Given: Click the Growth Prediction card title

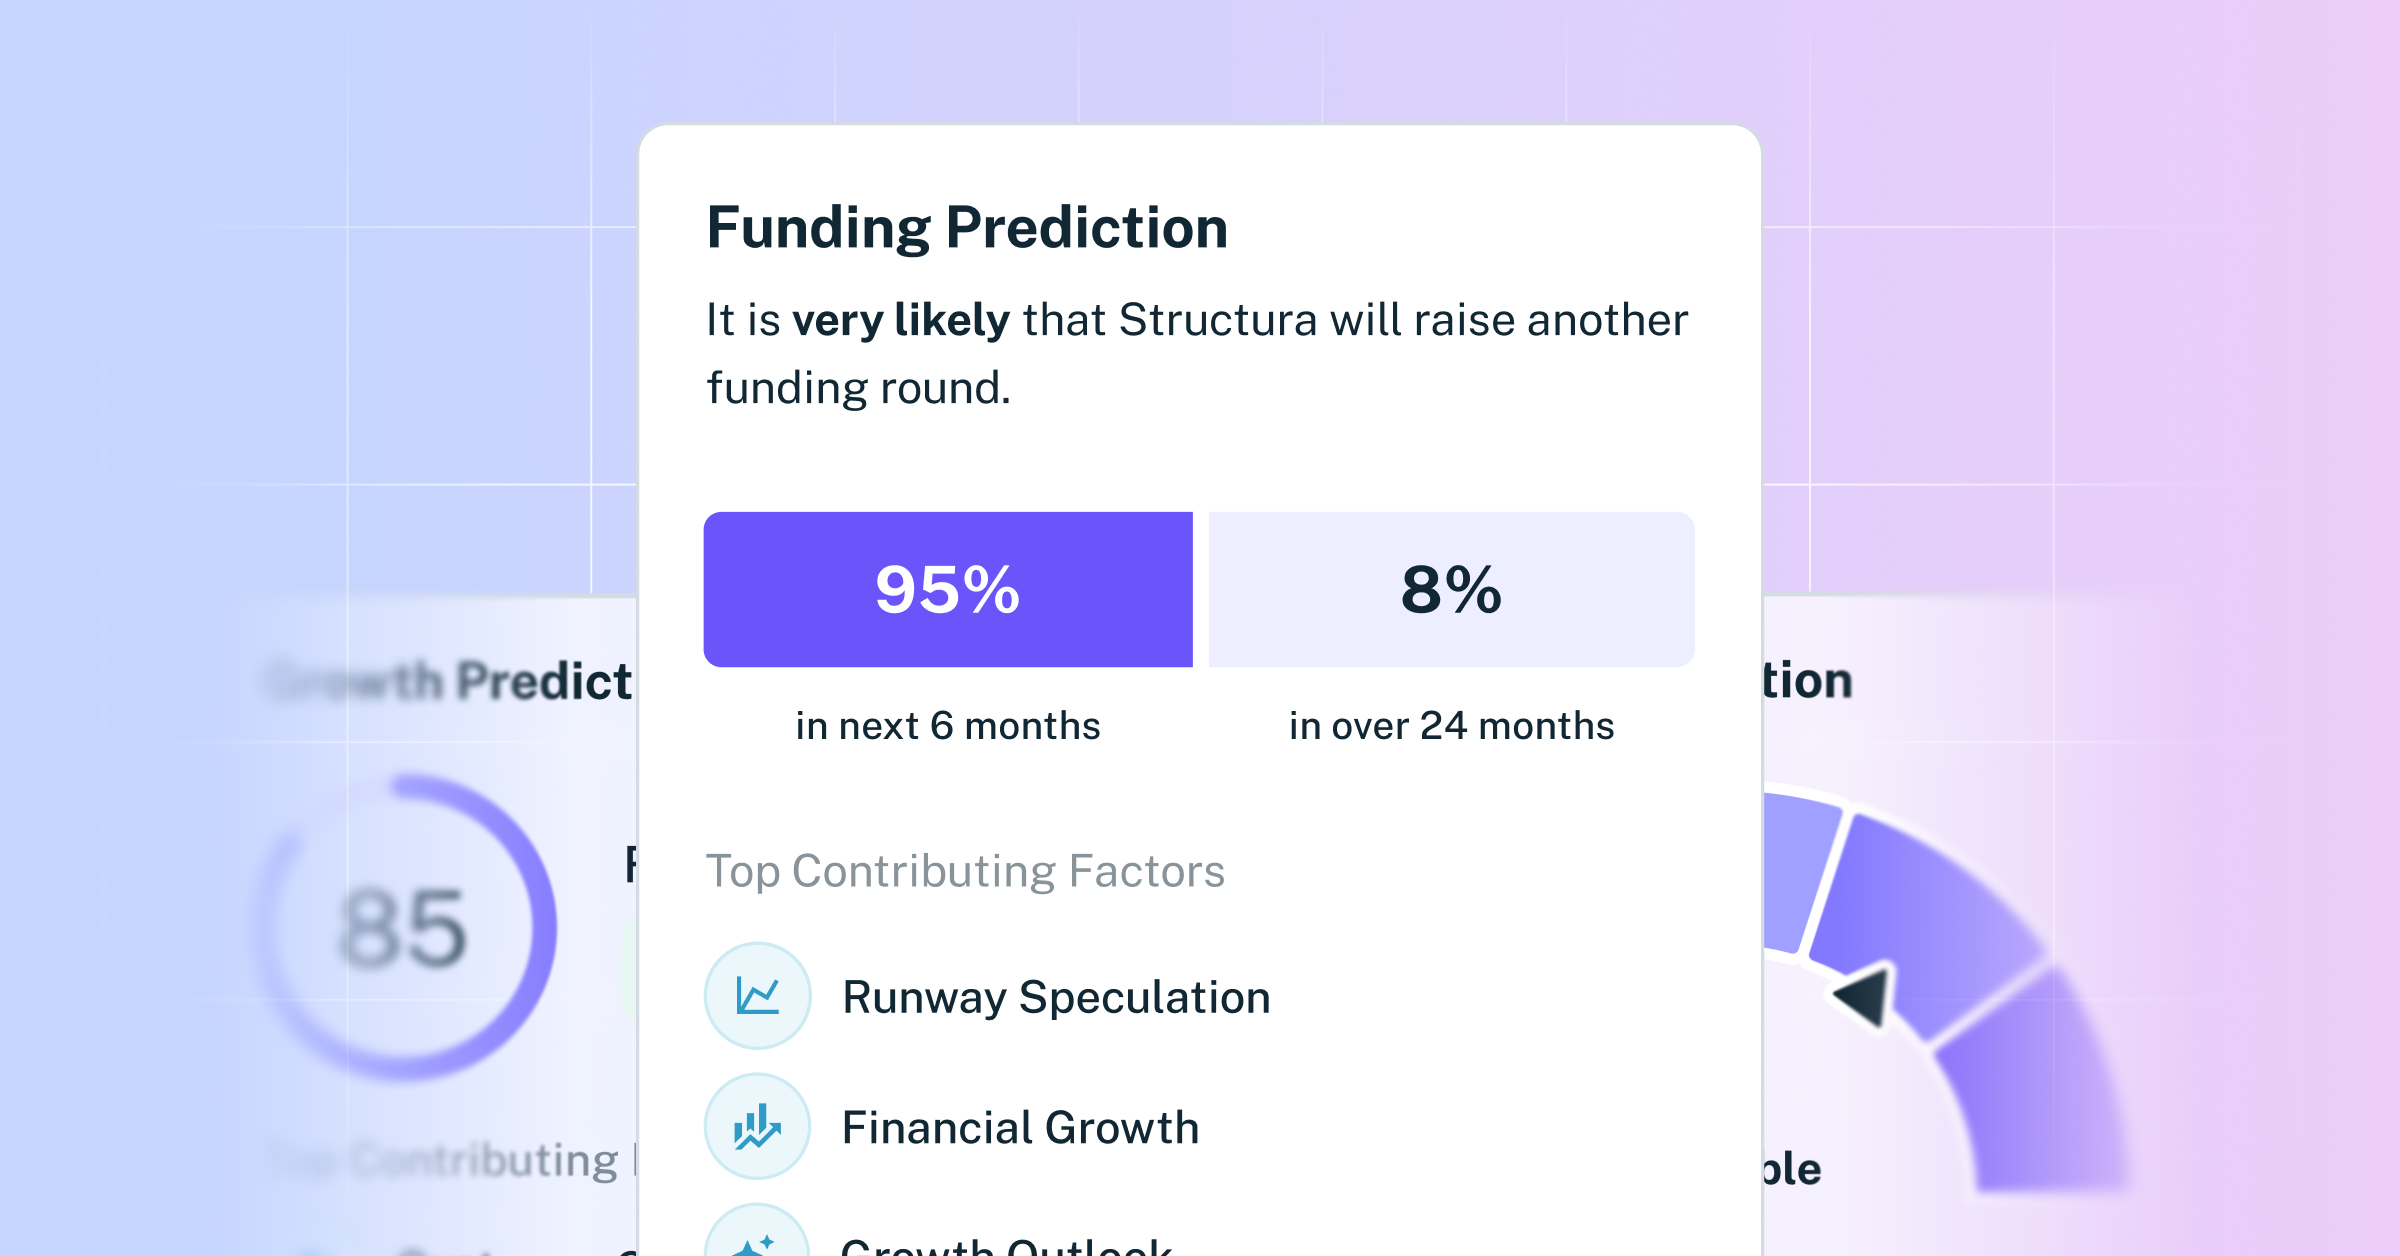Looking at the screenshot, I should pos(450,682).
